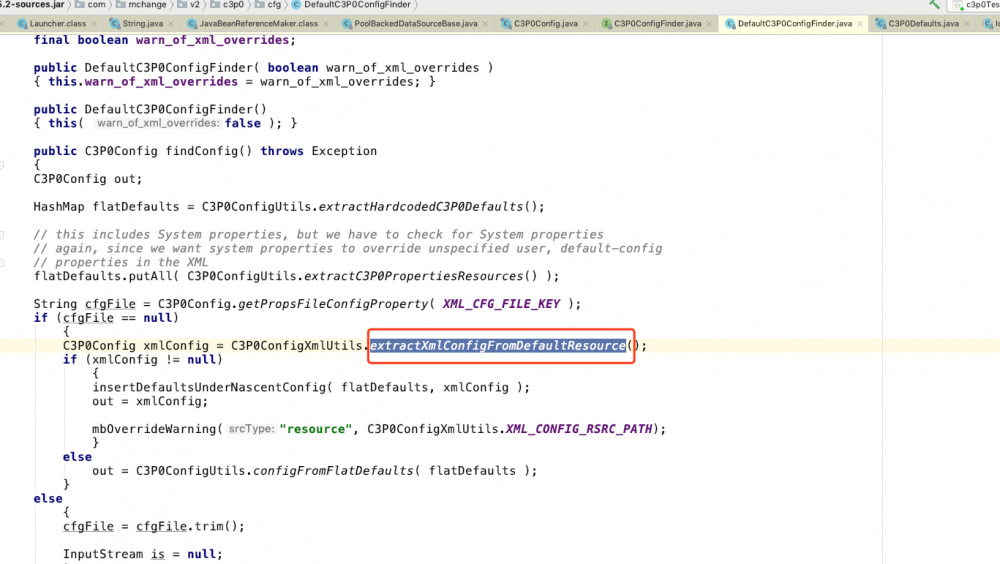The image size is (1000, 564).
Task: Close the C3P0ConfigFinder.java tab
Action: coord(709,24)
